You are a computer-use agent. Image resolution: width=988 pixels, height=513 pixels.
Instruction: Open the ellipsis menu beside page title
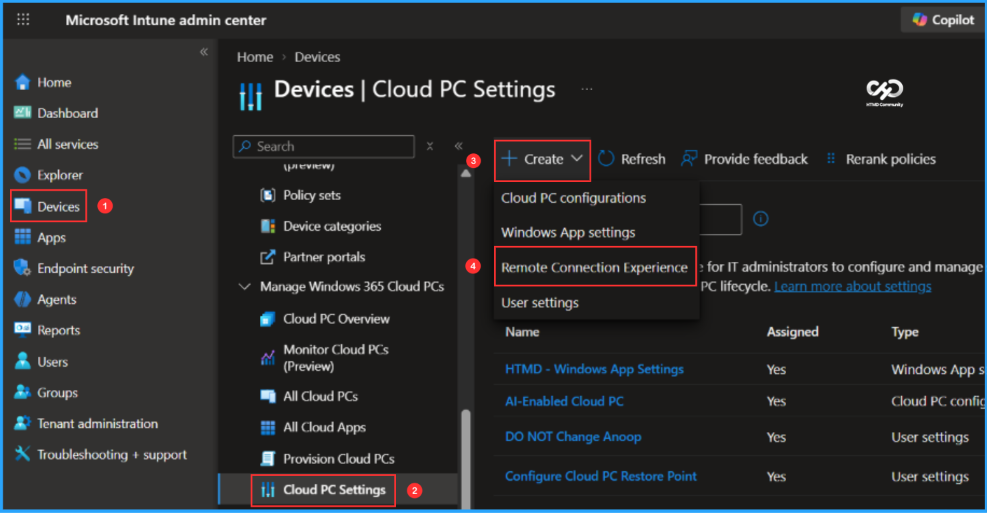click(587, 89)
